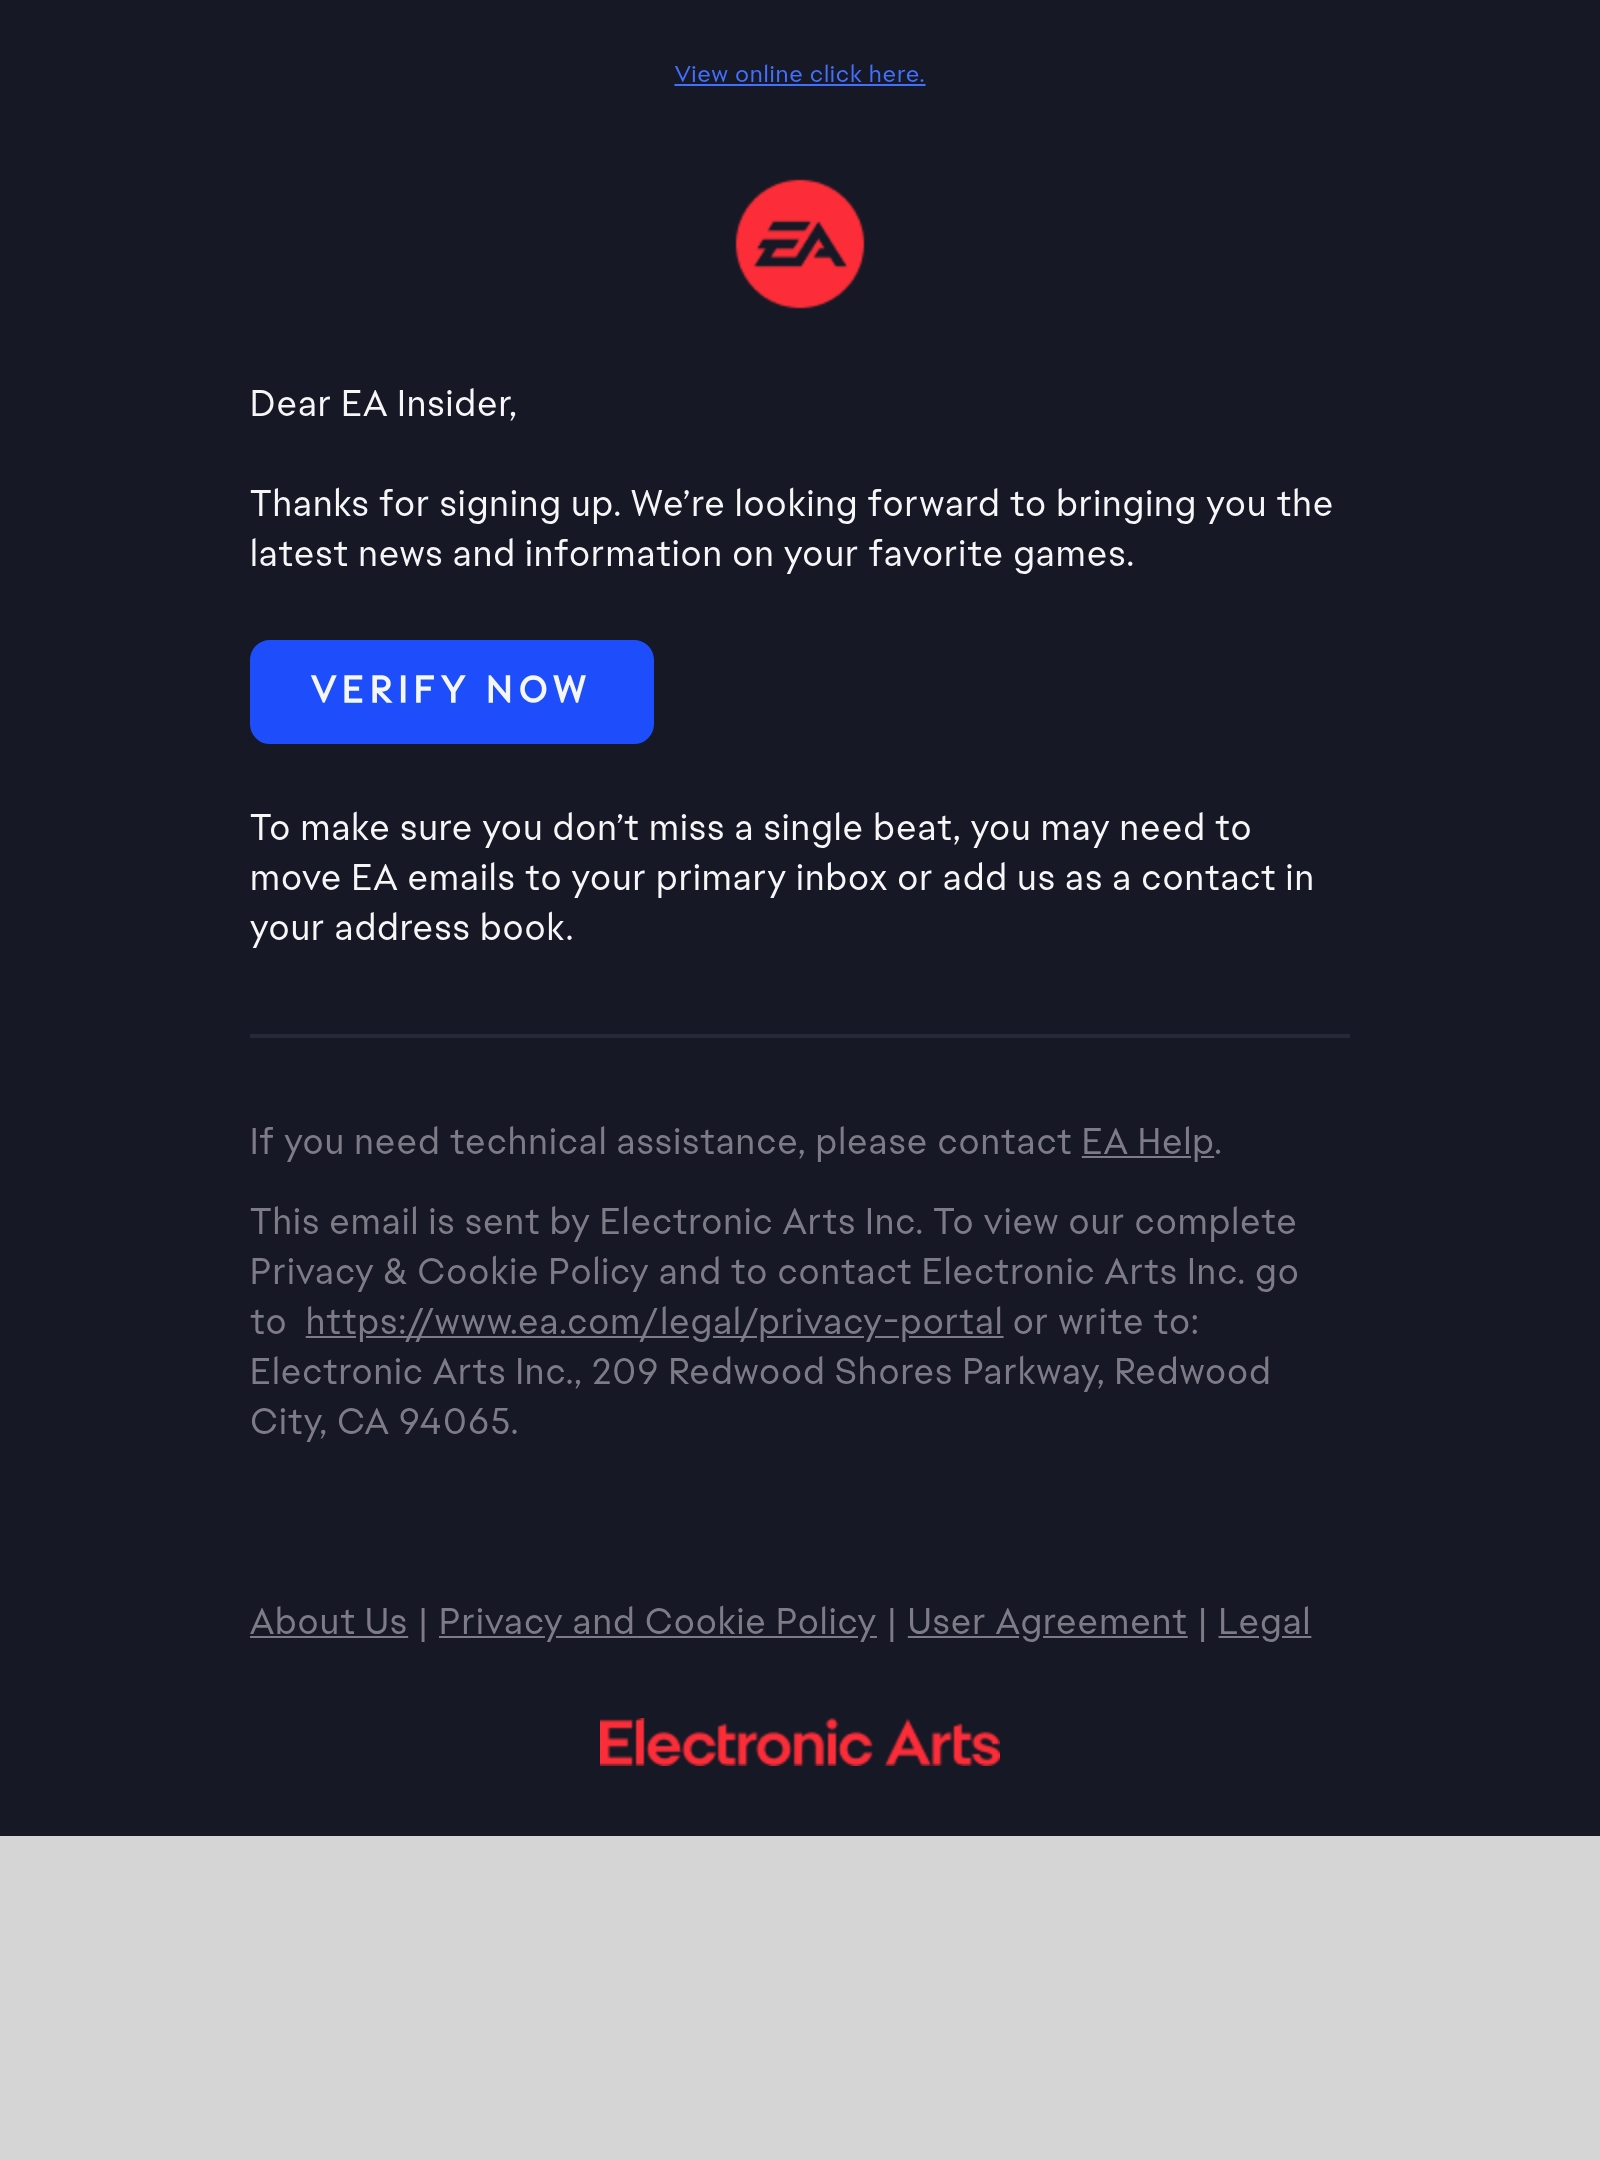The height and width of the screenshot is (2160, 1600).
Task: Click the blue VERIFY NOW button
Action: coord(452,691)
